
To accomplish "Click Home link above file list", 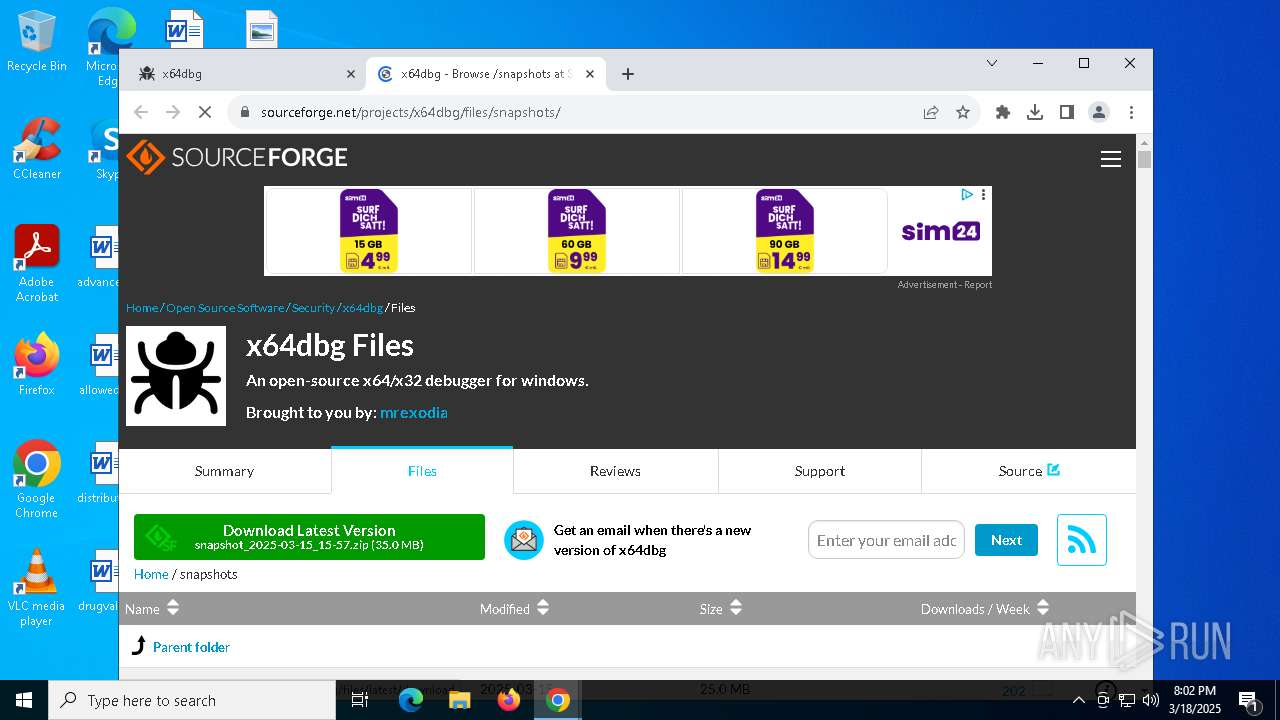I will click(x=151, y=574).
